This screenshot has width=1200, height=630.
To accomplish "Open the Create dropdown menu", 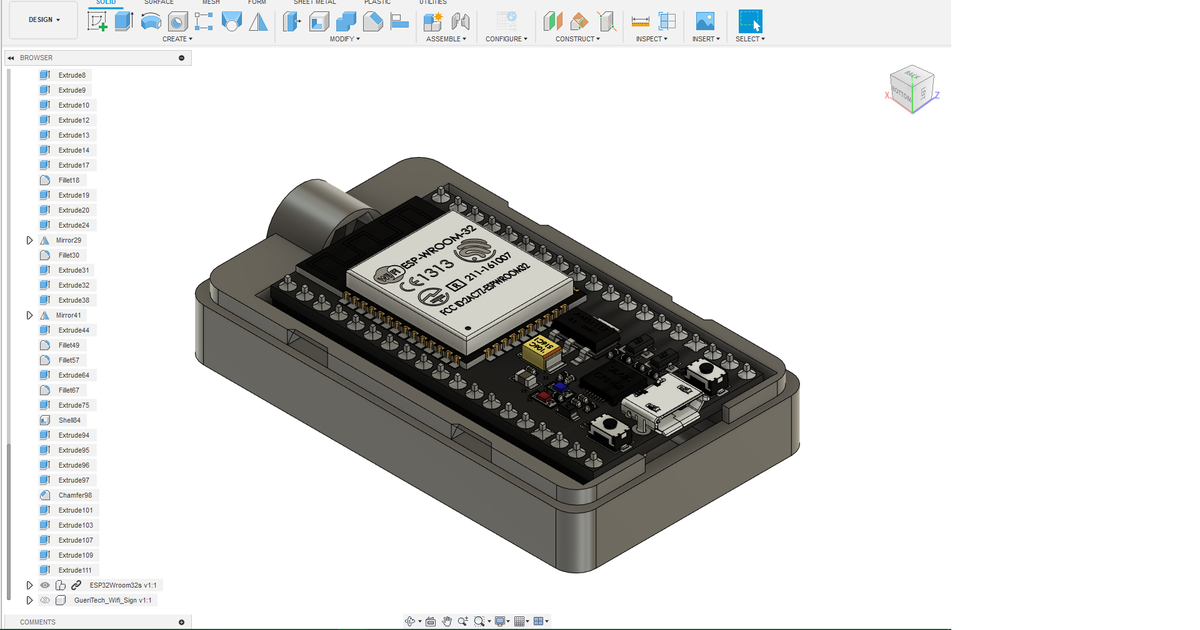I will tap(176, 39).
